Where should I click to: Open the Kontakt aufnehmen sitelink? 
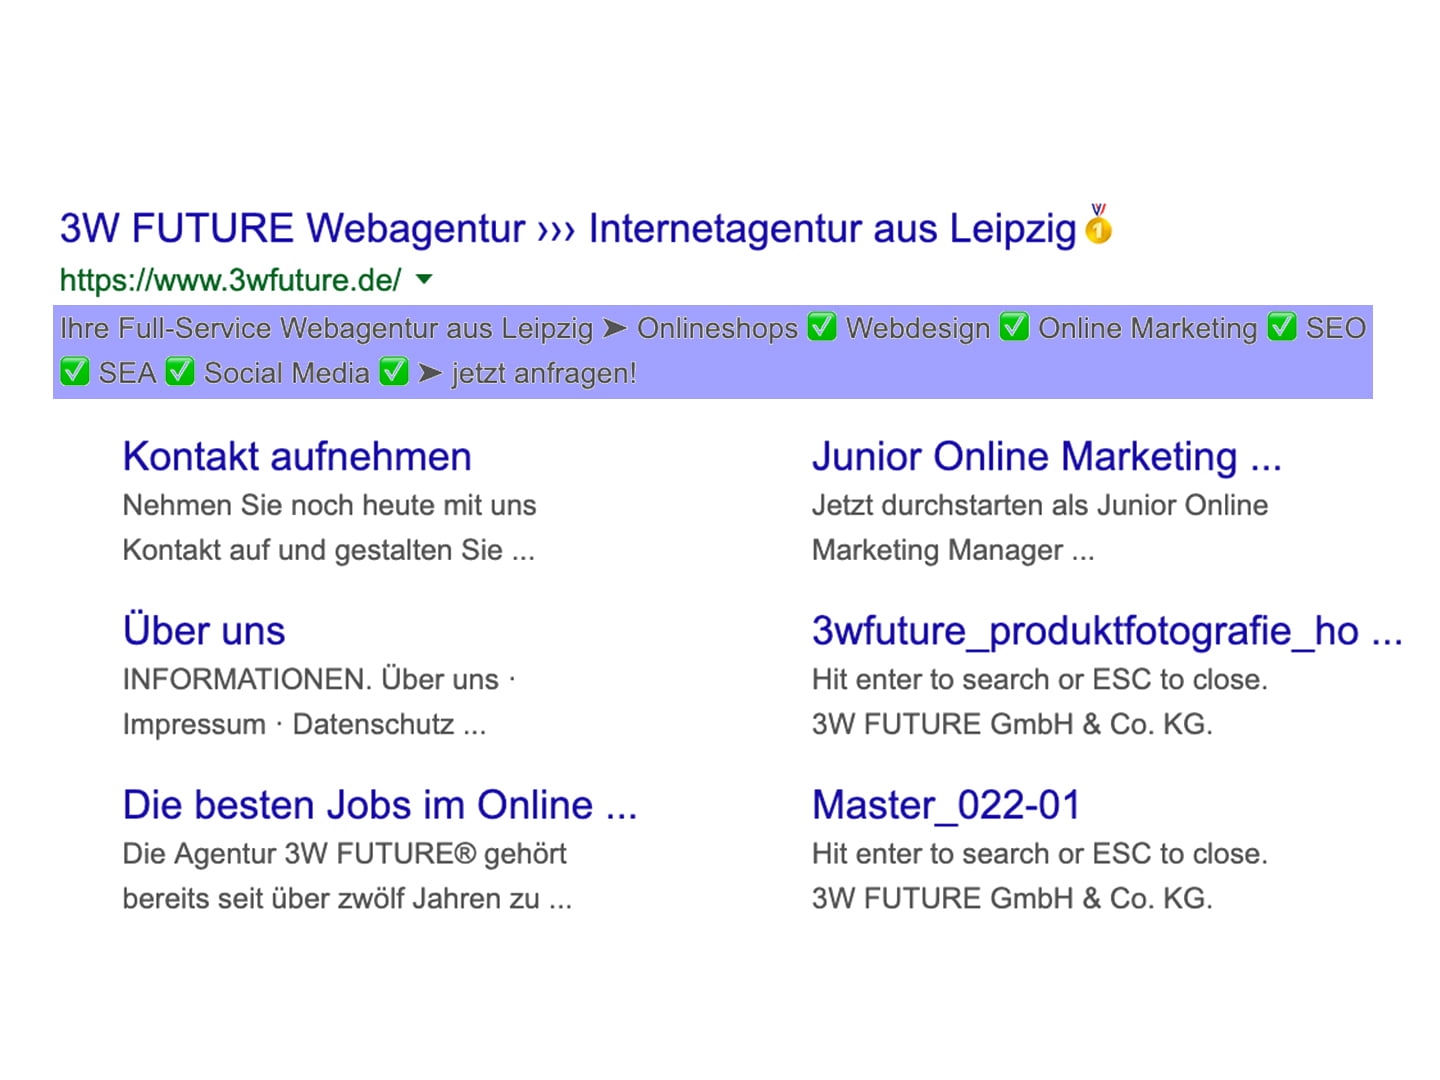click(x=297, y=457)
